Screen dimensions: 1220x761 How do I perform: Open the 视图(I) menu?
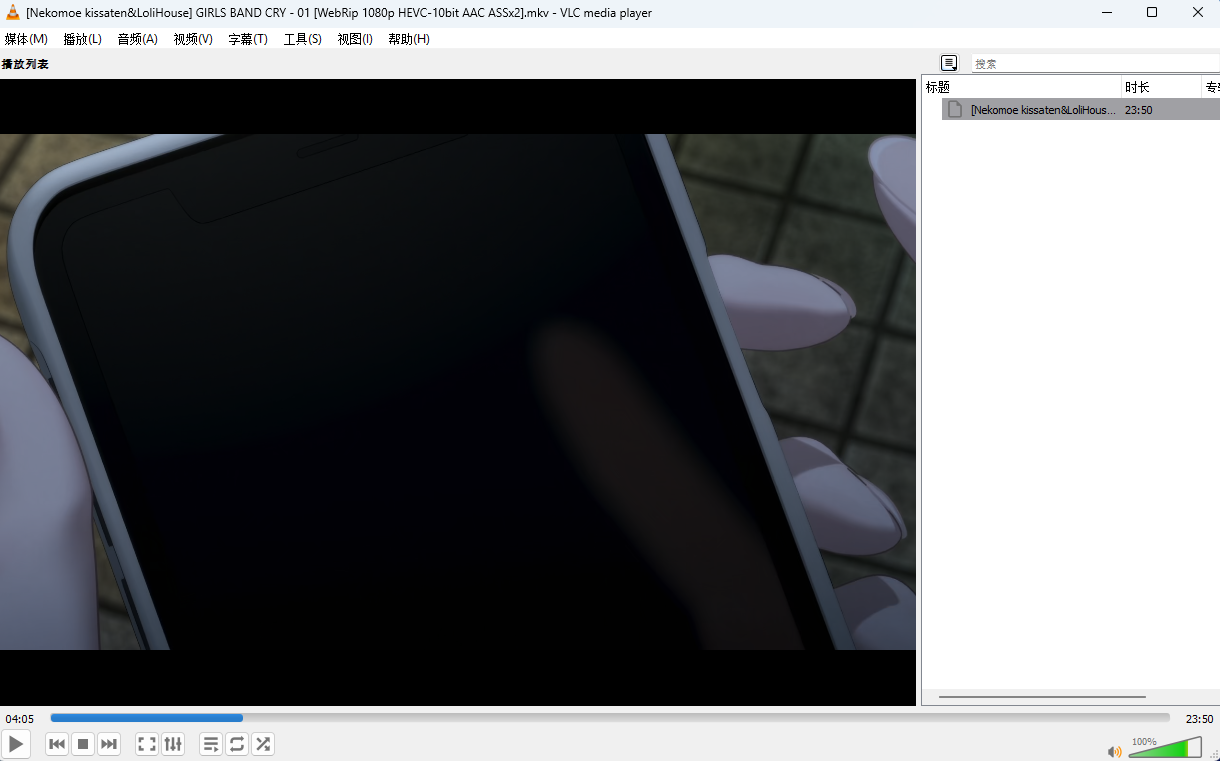coord(355,39)
